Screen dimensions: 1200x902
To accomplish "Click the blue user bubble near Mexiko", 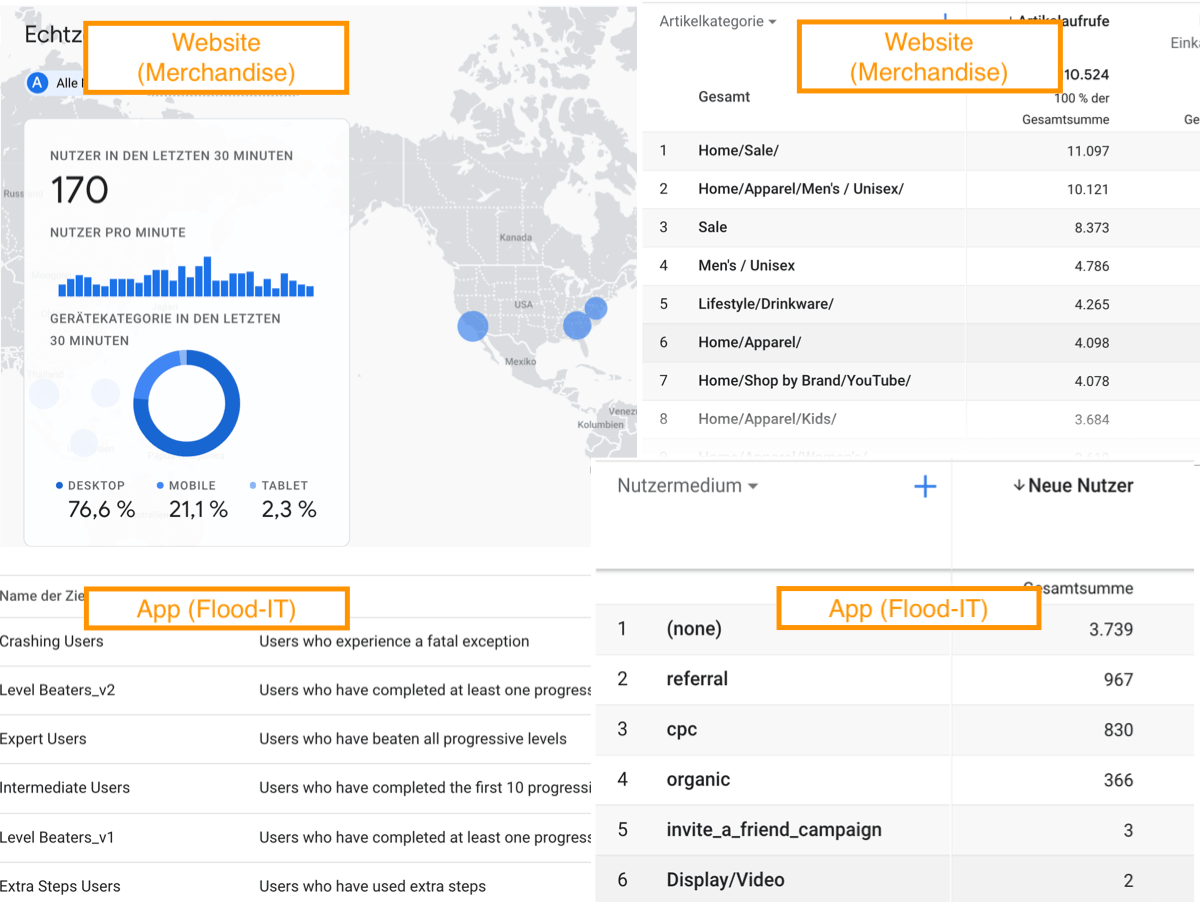I will click(472, 327).
